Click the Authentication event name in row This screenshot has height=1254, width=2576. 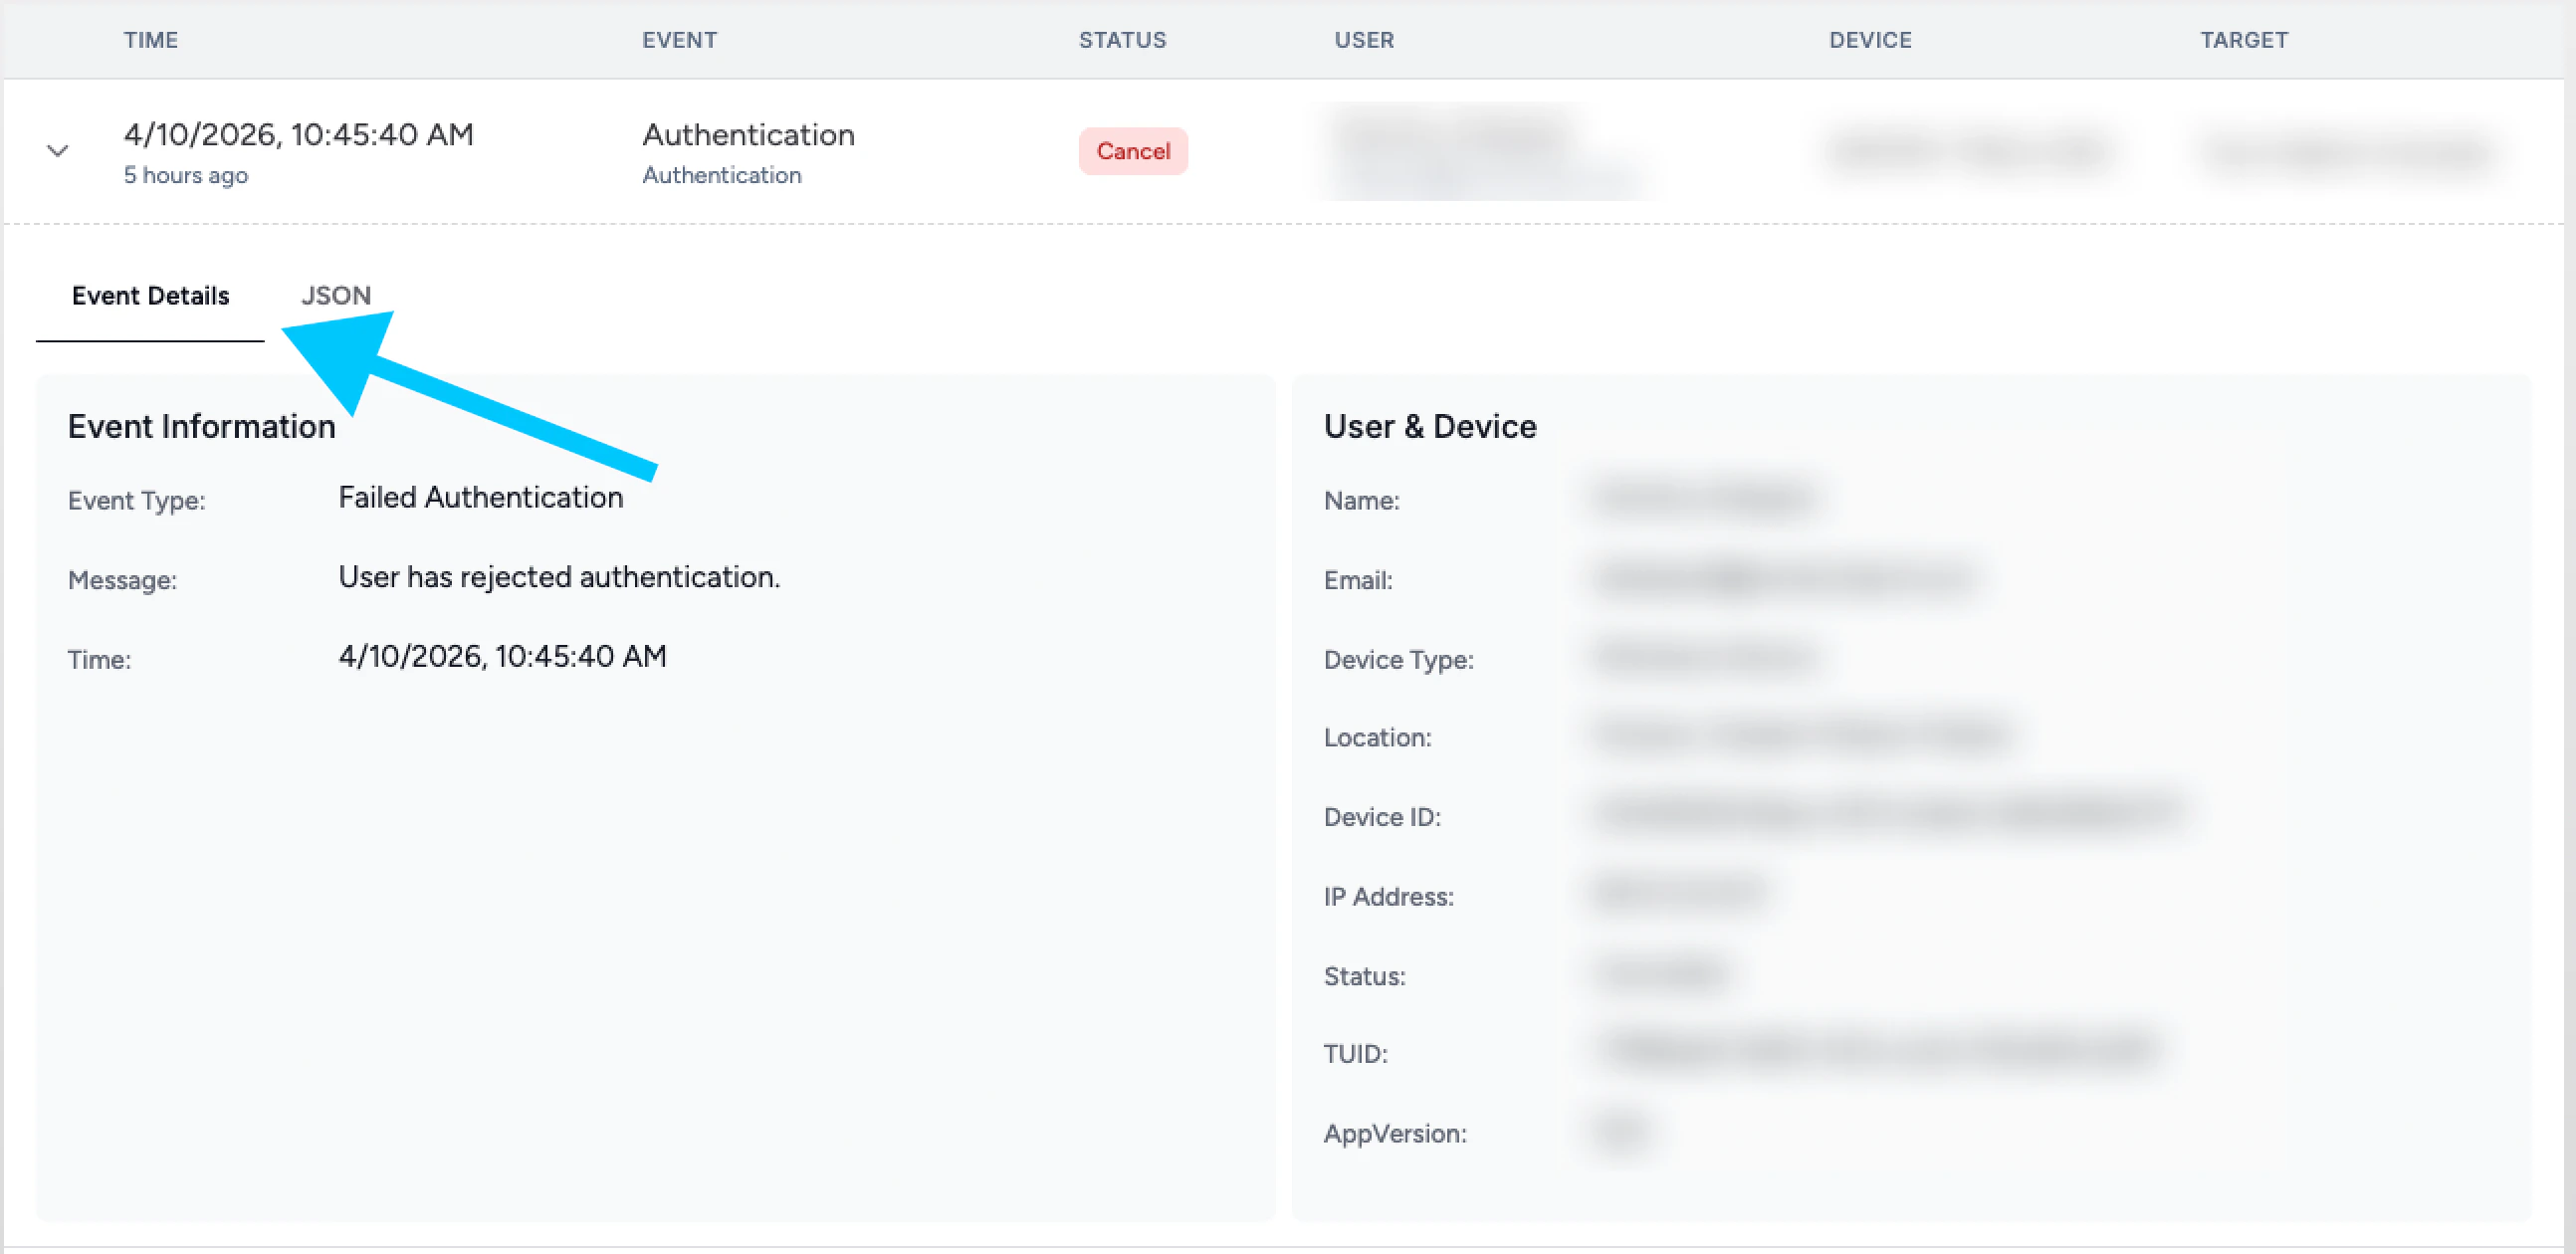(748, 135)
